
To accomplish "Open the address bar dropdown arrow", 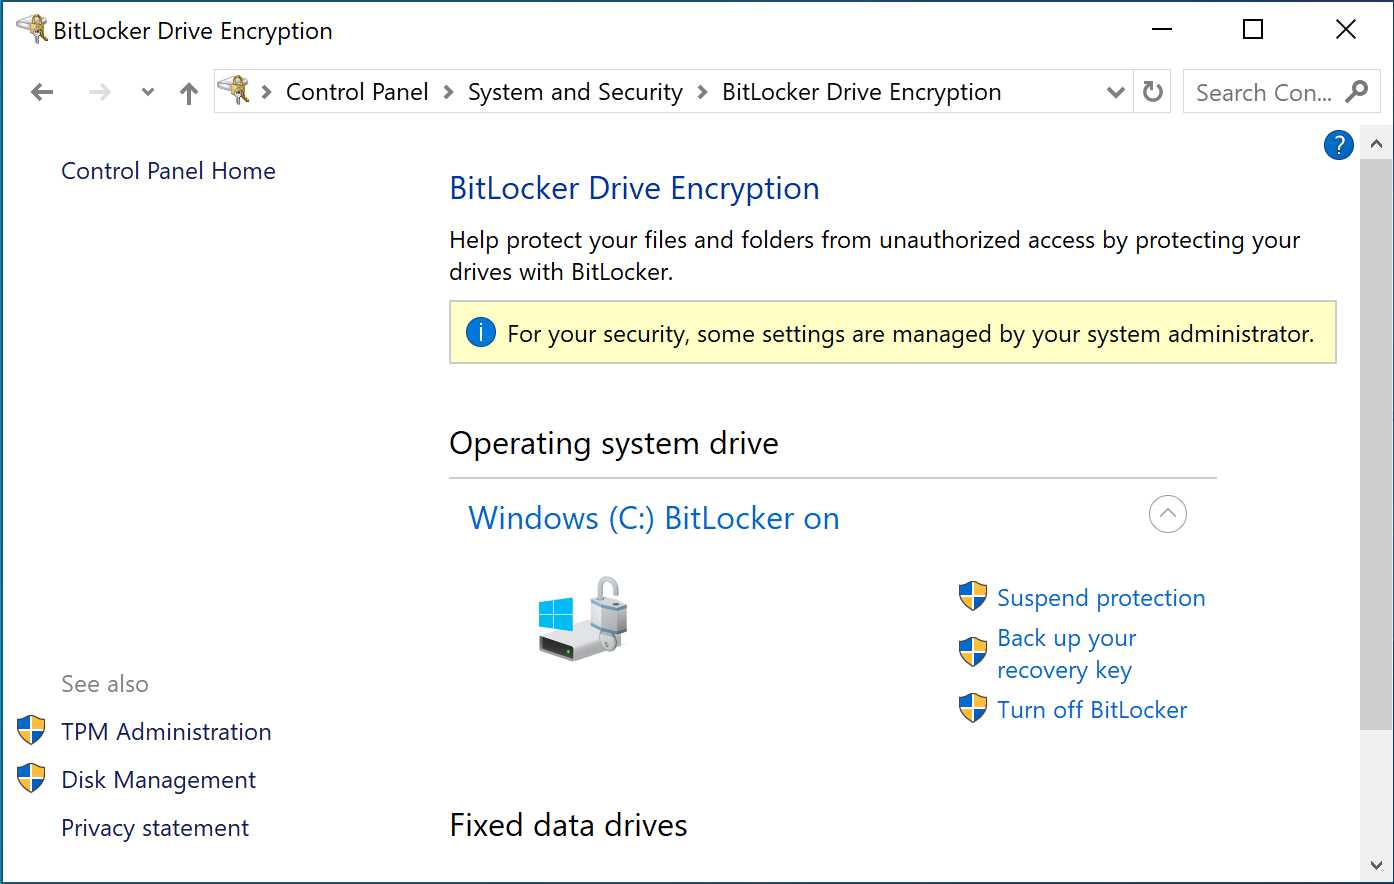I will [1114, 91].
